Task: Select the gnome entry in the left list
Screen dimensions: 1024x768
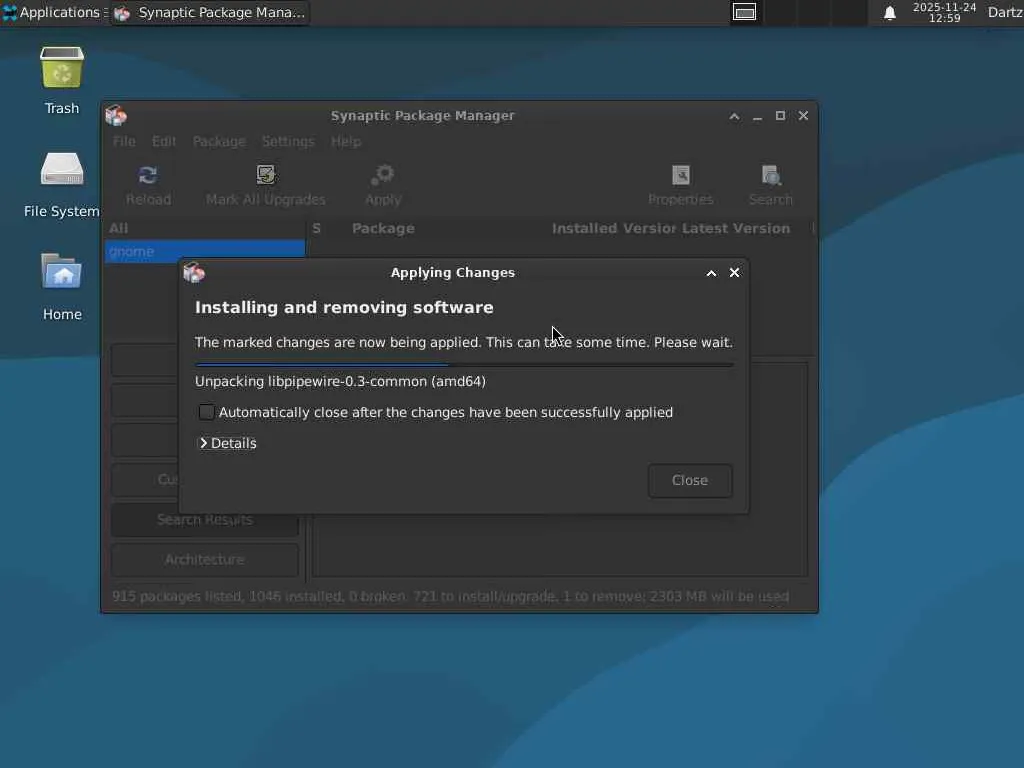Action: coord(204,251)
